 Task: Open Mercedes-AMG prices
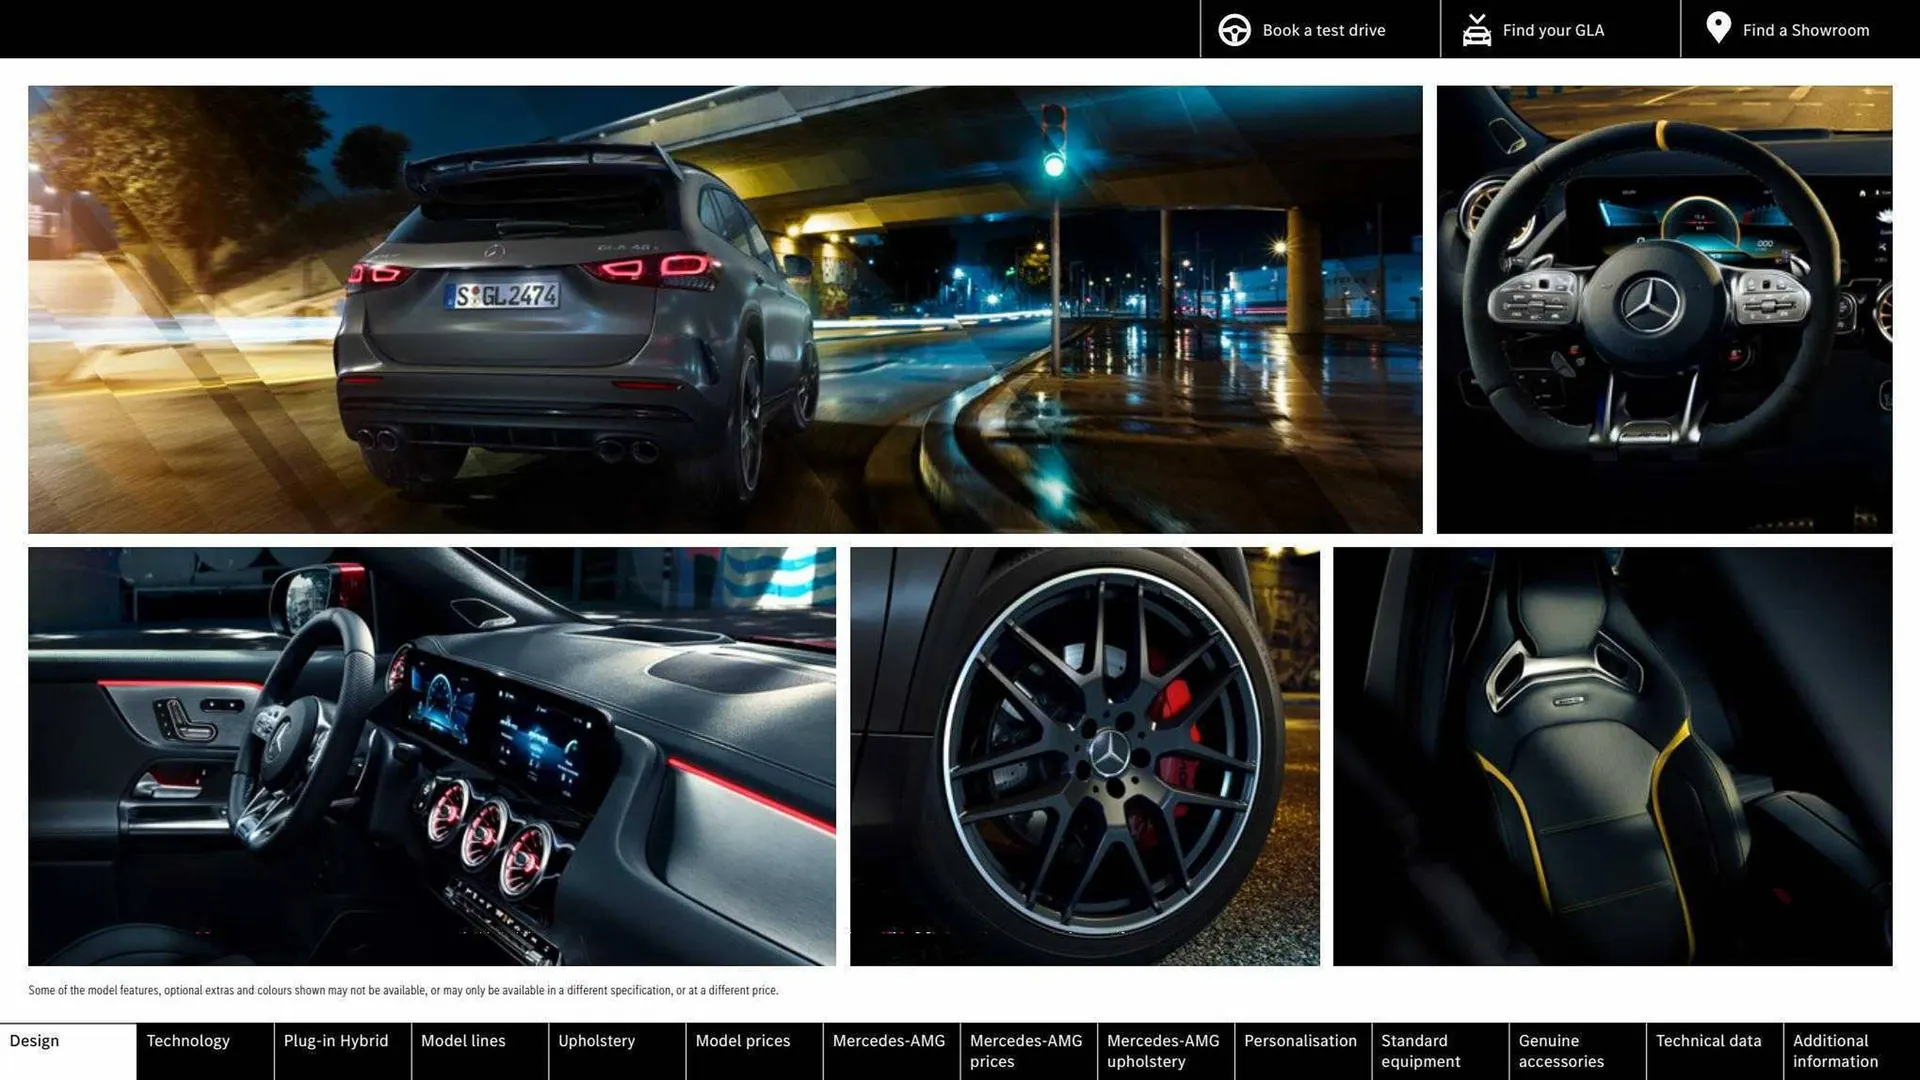pyautogui.click(x=1026, y=1050)
